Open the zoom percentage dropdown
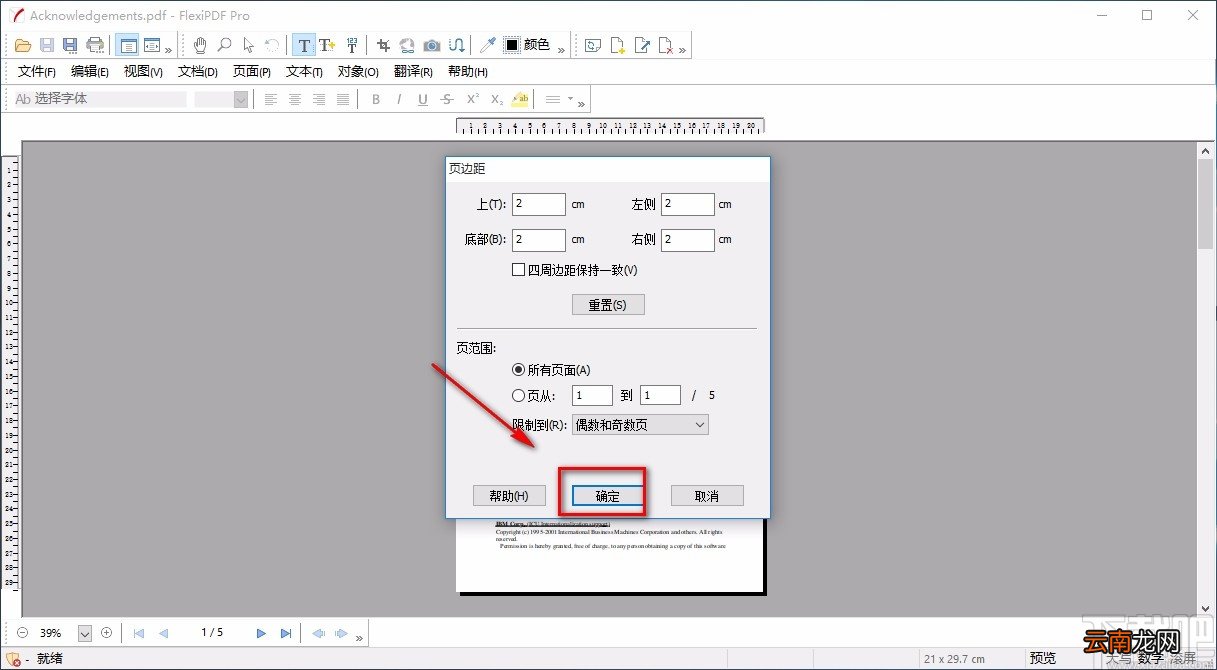The width and height of the screenshot is (1217, 670). click(84, 633)
